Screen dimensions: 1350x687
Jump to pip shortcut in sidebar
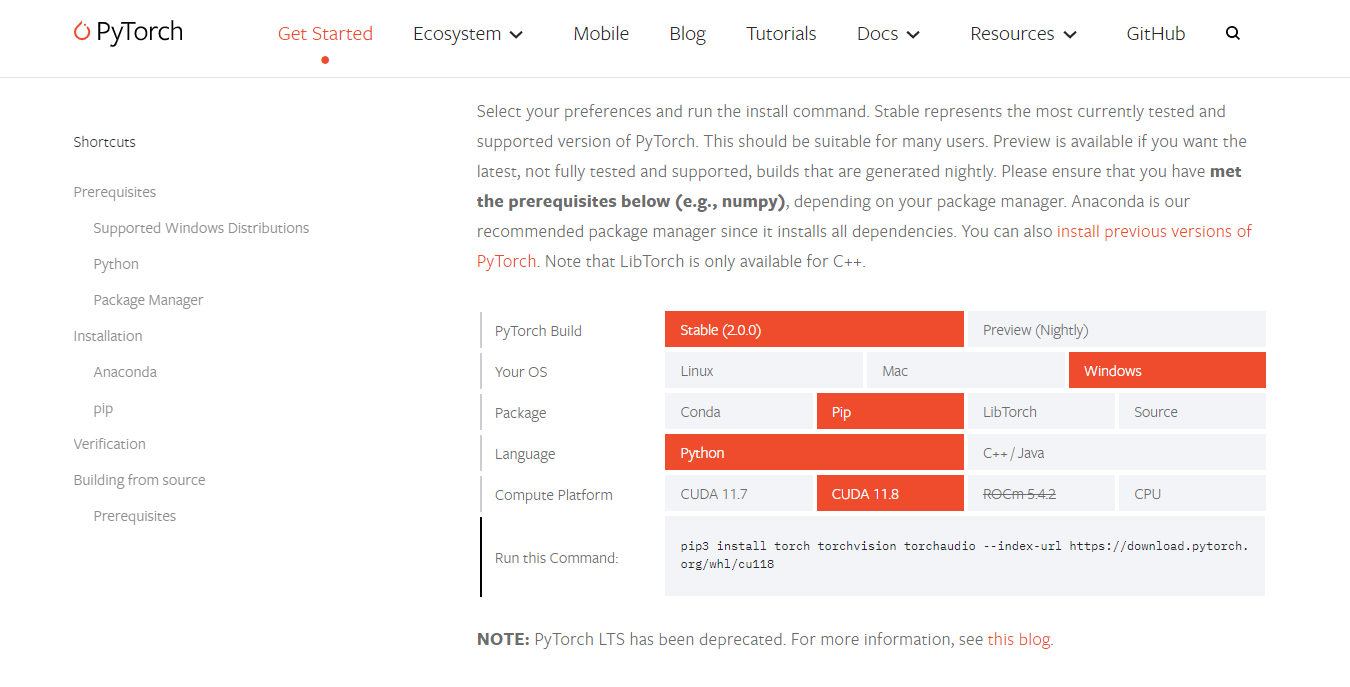tap(103, 408)
